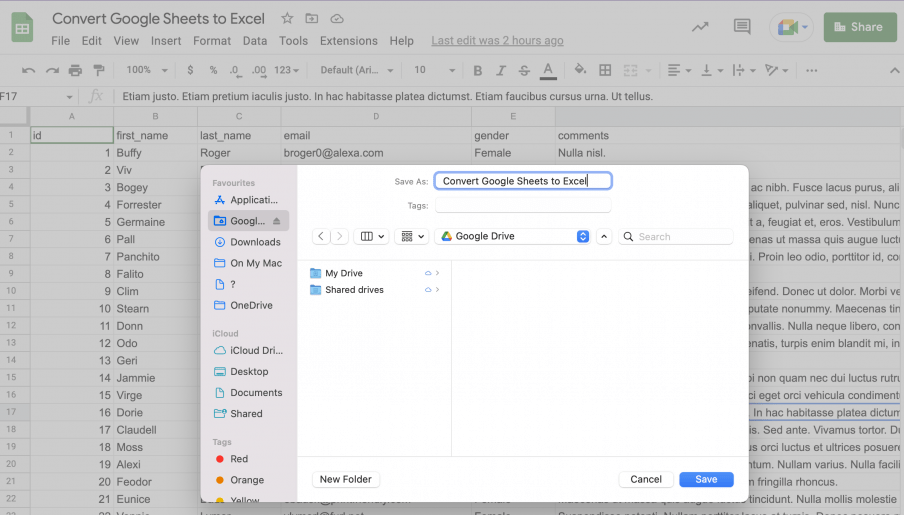Open the Borders tool
The width and height of the screenshot is (904, 515).
click(605, 70)
